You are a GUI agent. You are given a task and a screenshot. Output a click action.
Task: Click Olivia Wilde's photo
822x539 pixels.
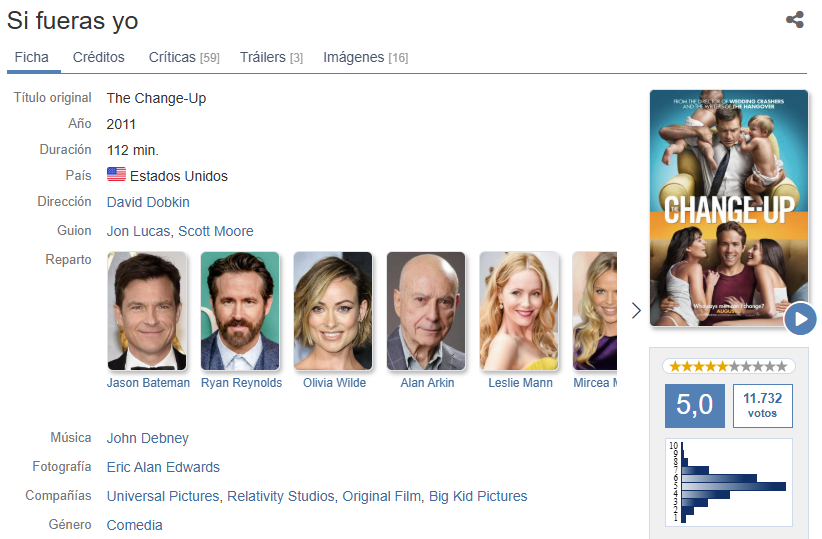click(x=333, y=311)
